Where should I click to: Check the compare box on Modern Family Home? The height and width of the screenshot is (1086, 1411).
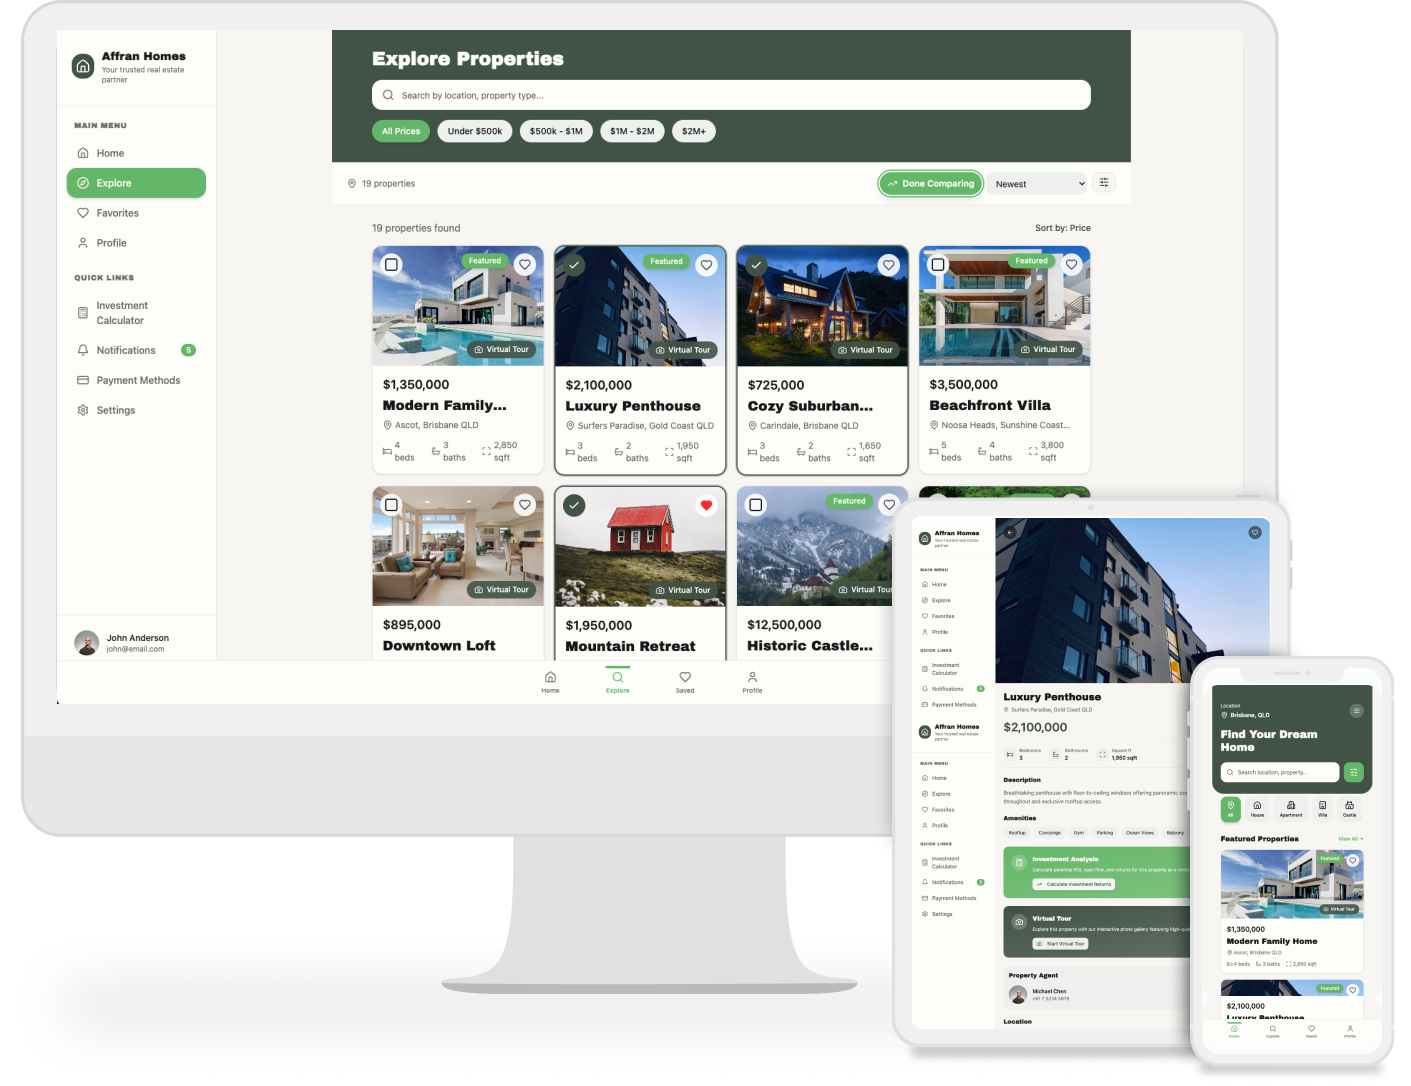[x=392, y=265]
